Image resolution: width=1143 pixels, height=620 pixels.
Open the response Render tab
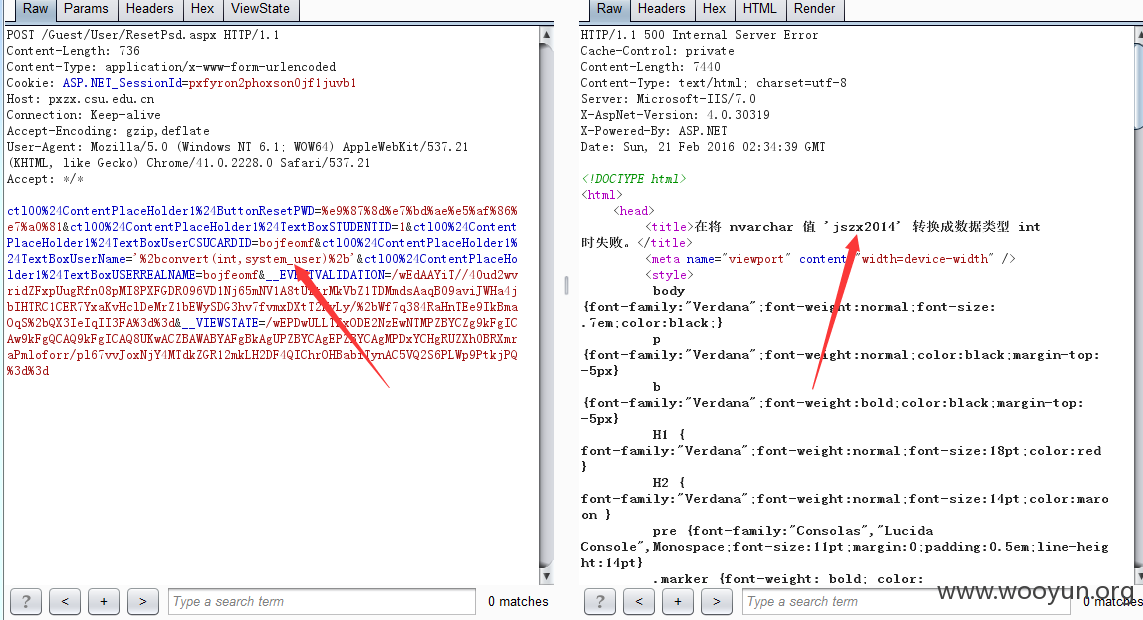pos(814,9)
